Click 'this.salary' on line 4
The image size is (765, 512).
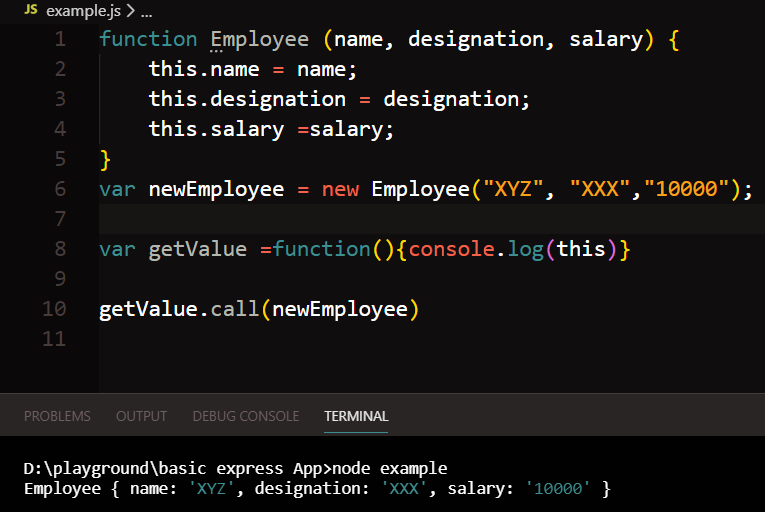216,130
